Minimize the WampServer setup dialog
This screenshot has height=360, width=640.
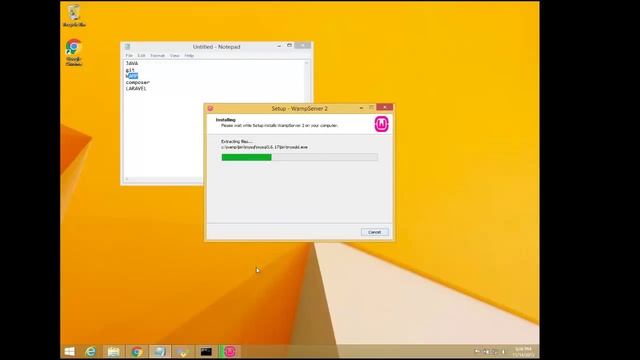point(361,108)
